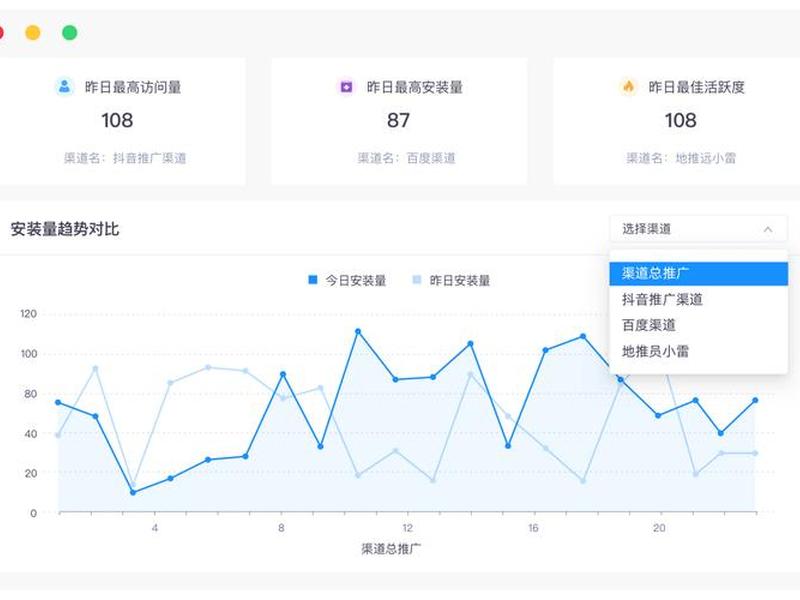Click the 昨日最高访问量 card title
Screen dimensions: 800x600
[133, 87]
